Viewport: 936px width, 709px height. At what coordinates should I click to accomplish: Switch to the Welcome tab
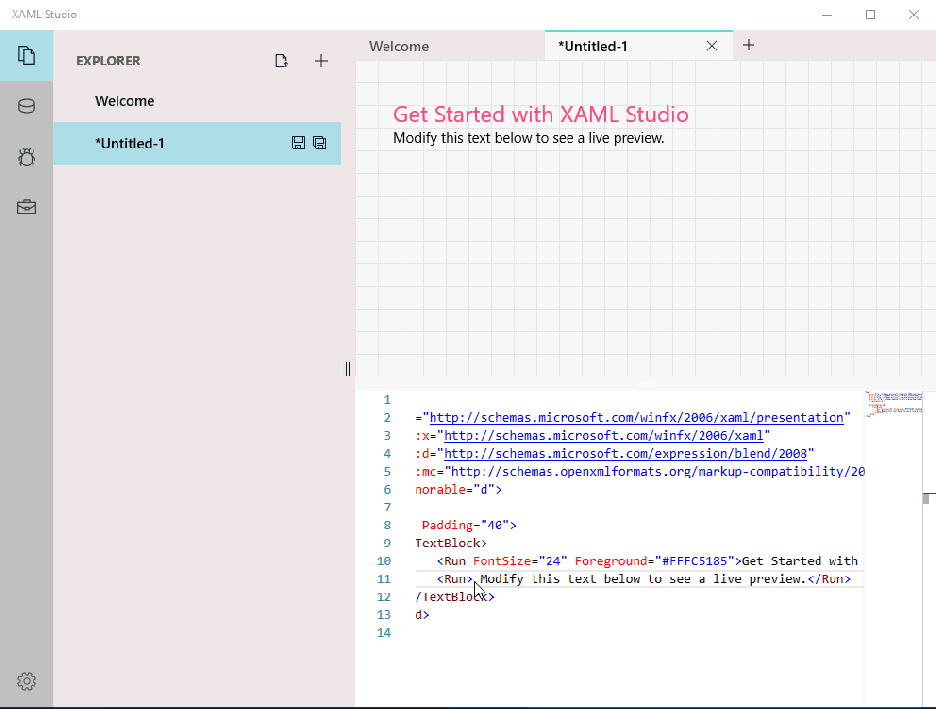point(399,46)
